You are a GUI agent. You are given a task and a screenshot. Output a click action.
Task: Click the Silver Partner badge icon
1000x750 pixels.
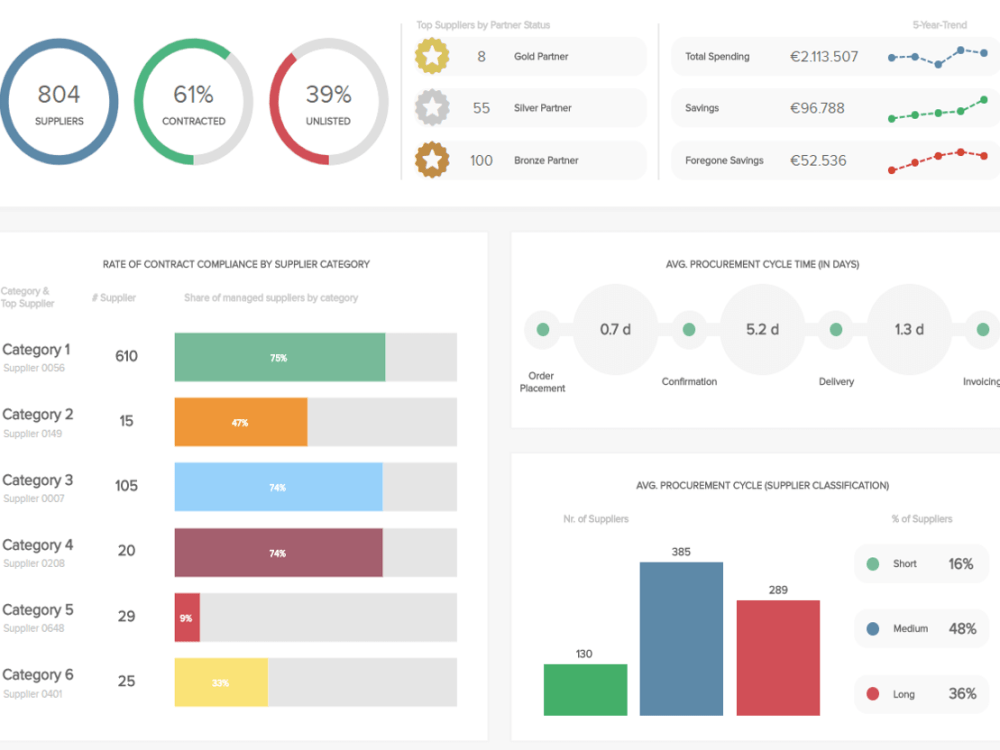(x=432, y=108)
